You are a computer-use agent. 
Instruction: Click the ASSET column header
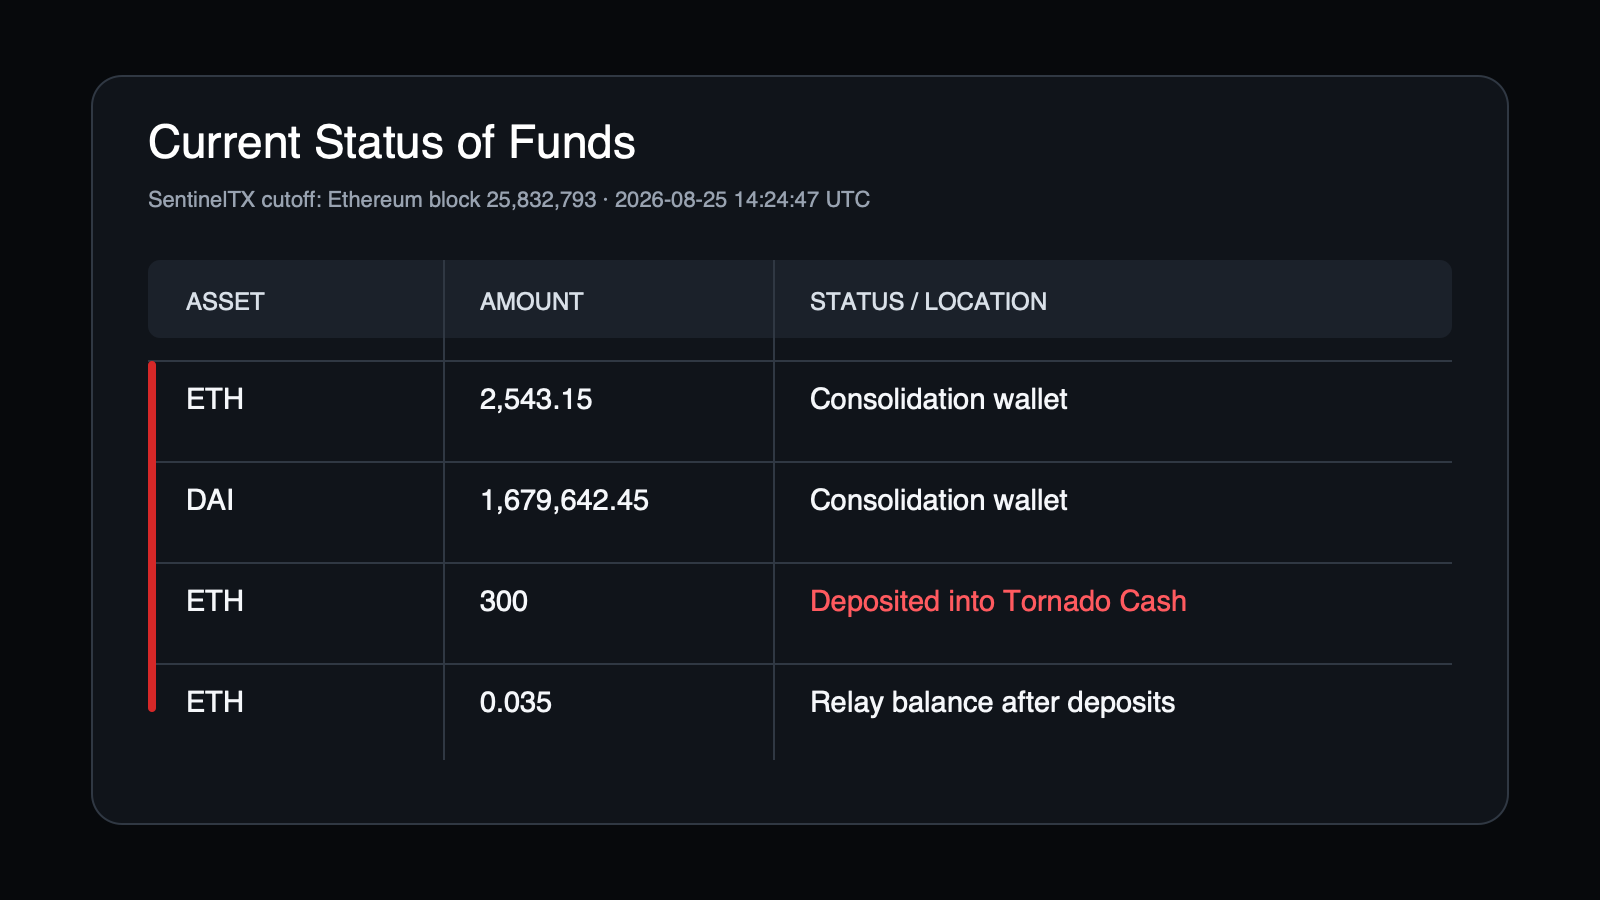pyautogui.click(x=225, y=302)
